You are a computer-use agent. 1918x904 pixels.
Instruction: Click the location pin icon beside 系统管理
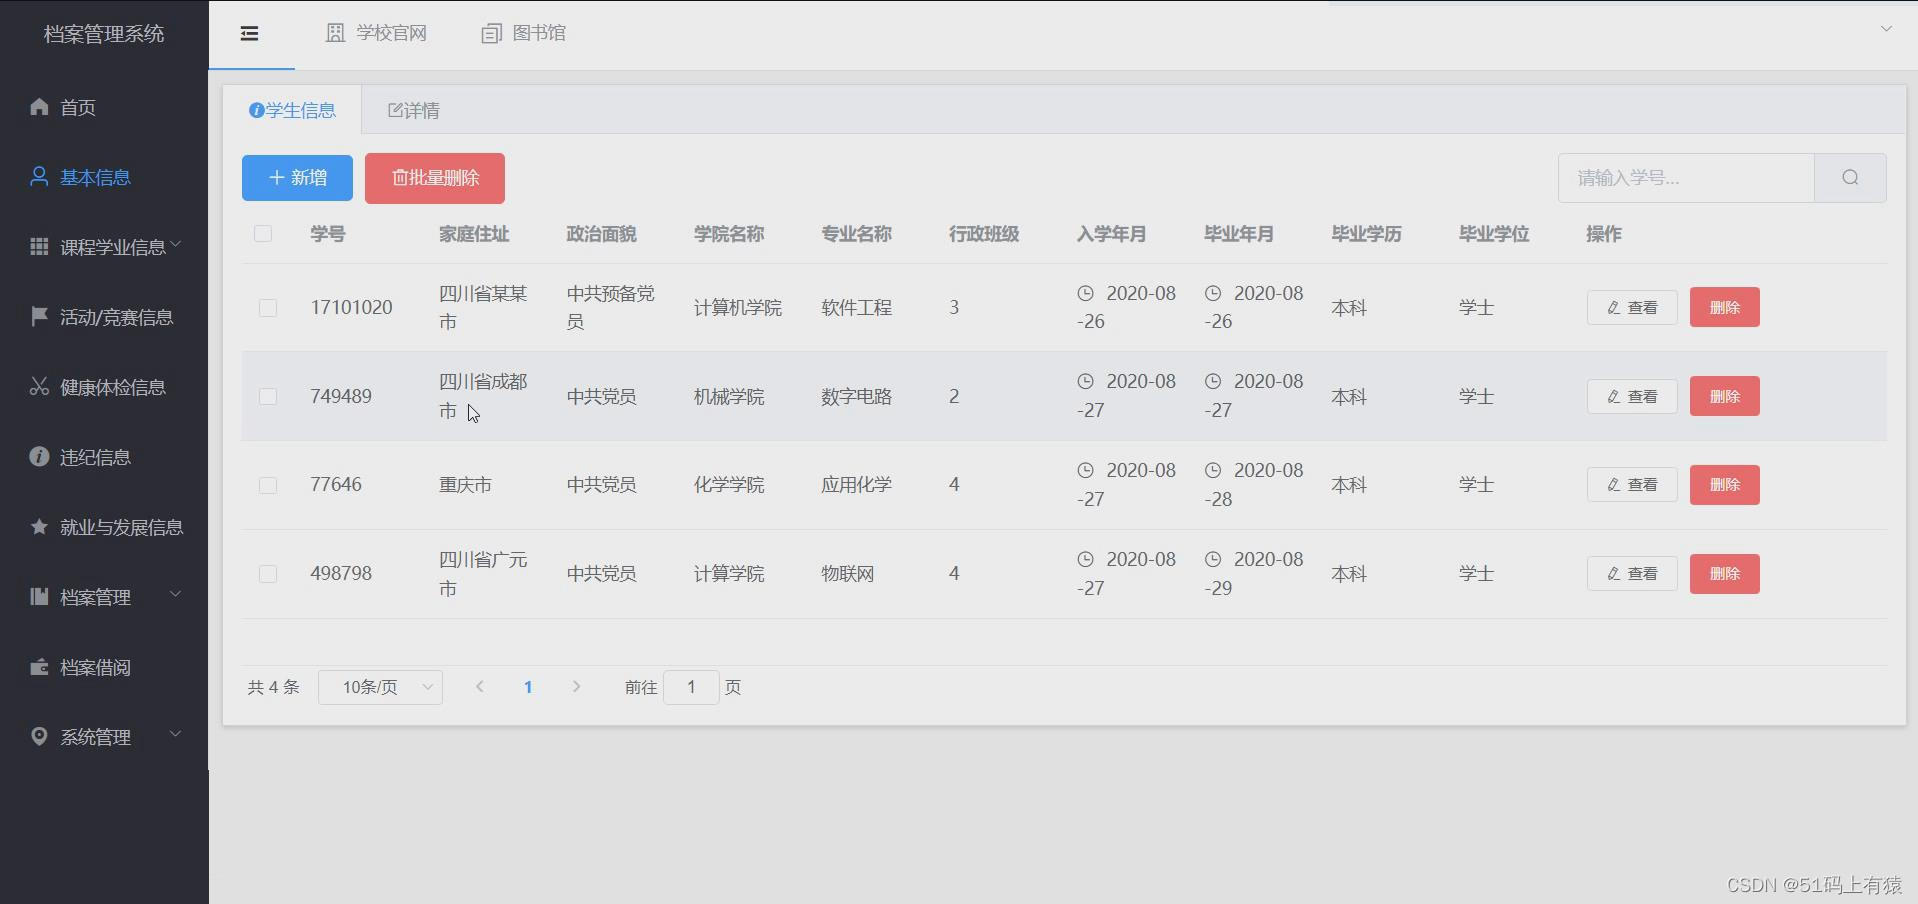pyautogui.click(x=39, y=736)
